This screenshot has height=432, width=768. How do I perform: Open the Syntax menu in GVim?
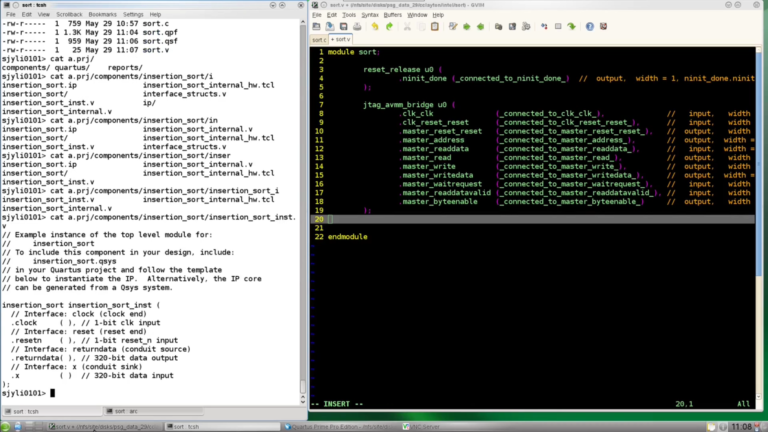coord(370,15)
